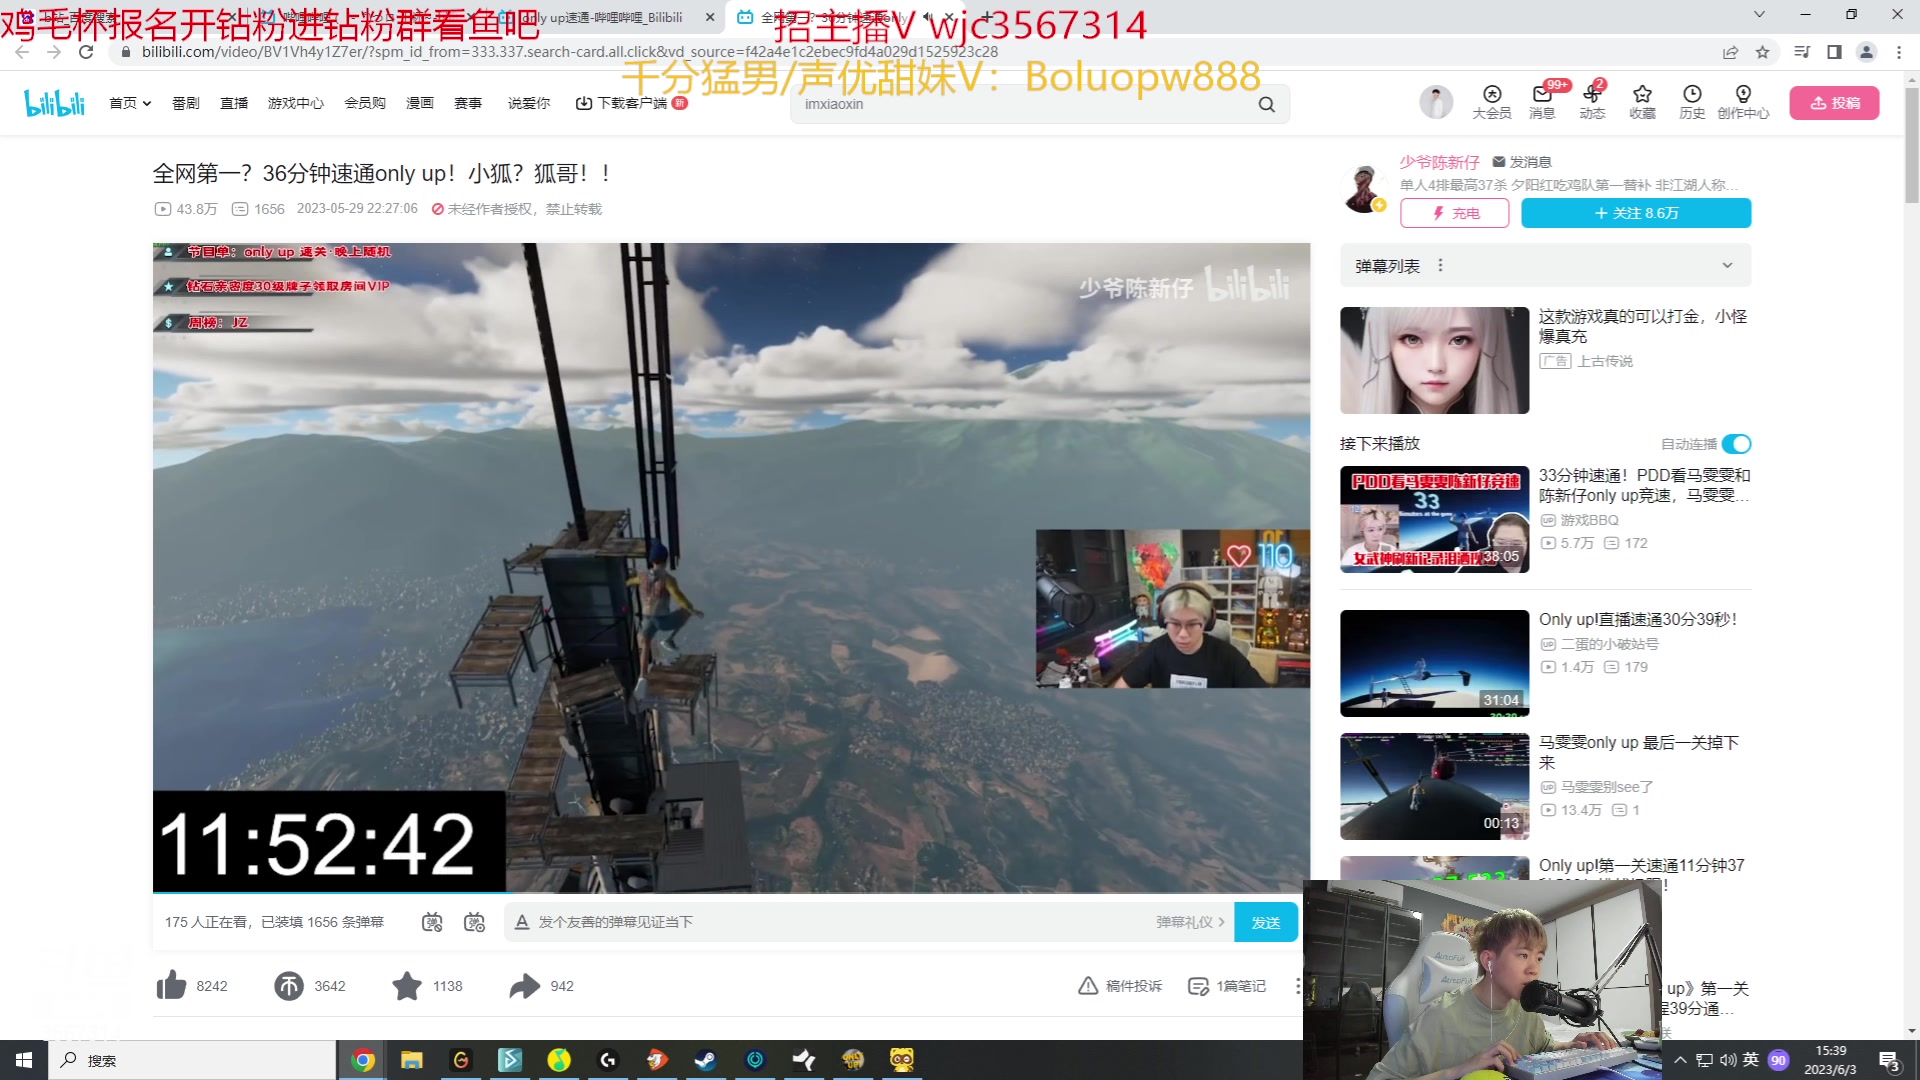Open the 1篇笔记 notes link
The image size is (1920, 1080).
click(1226, 986)
